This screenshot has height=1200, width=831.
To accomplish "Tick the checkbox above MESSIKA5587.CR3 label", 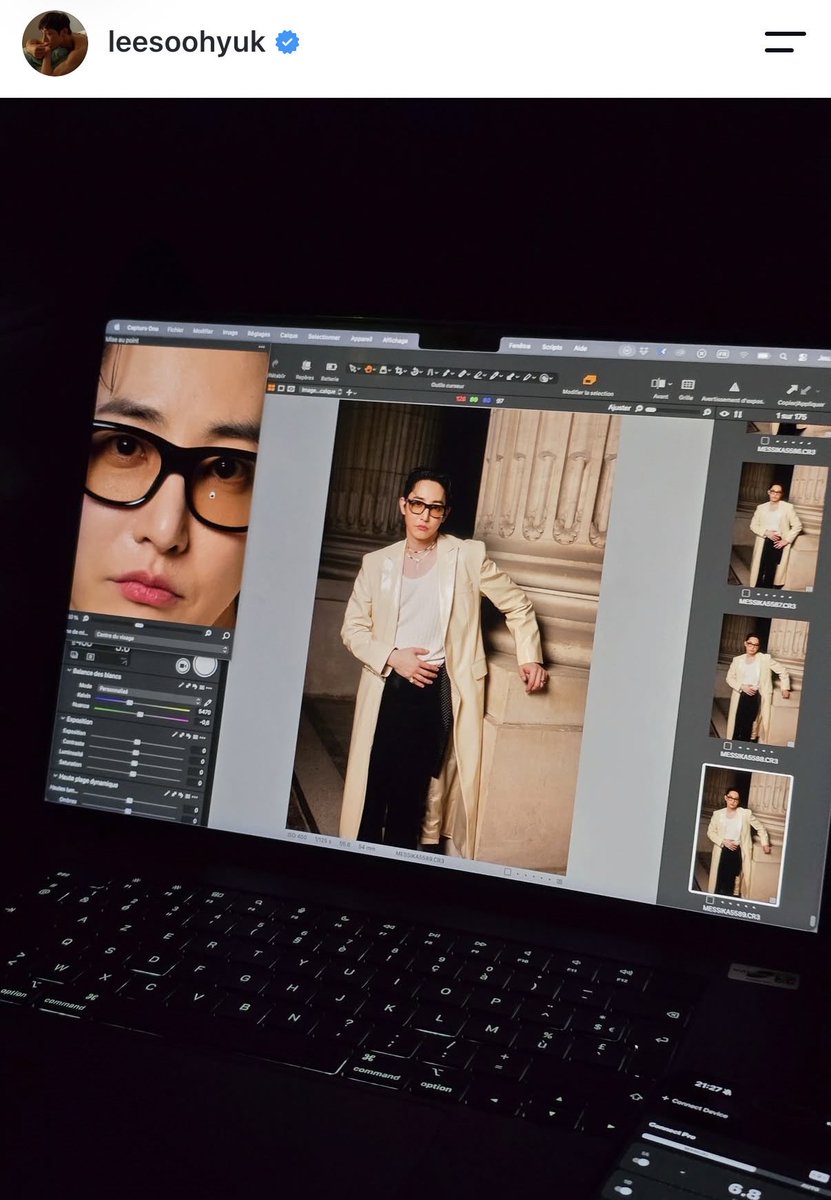I will [745, 593].
